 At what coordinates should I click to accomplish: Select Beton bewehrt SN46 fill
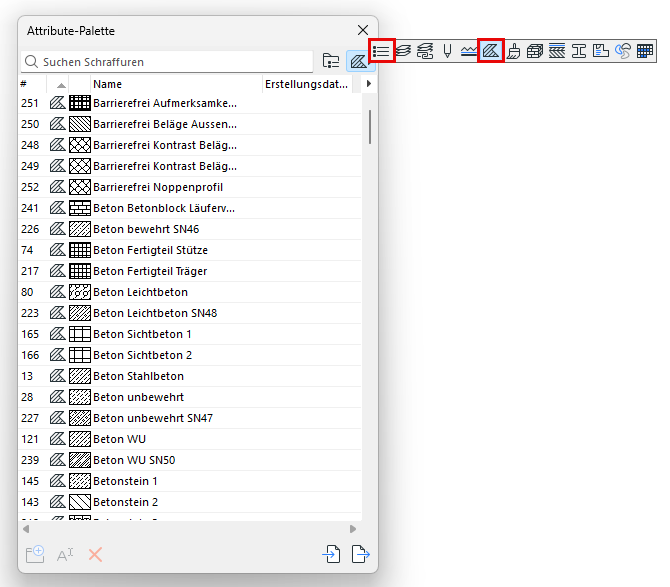(x=190, y=229)
